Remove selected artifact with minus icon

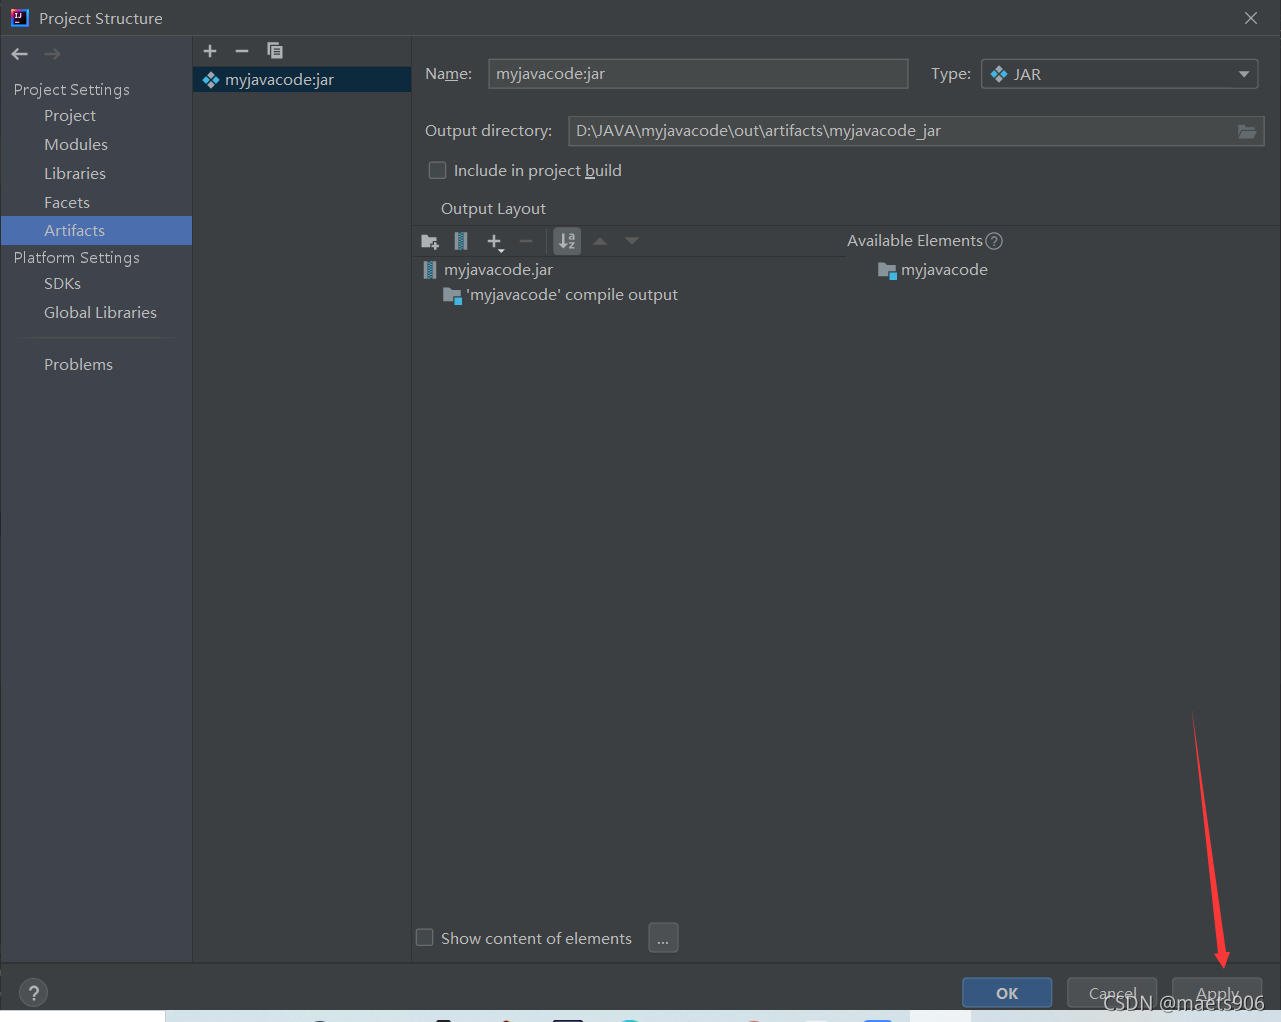[x=242, y=51]
